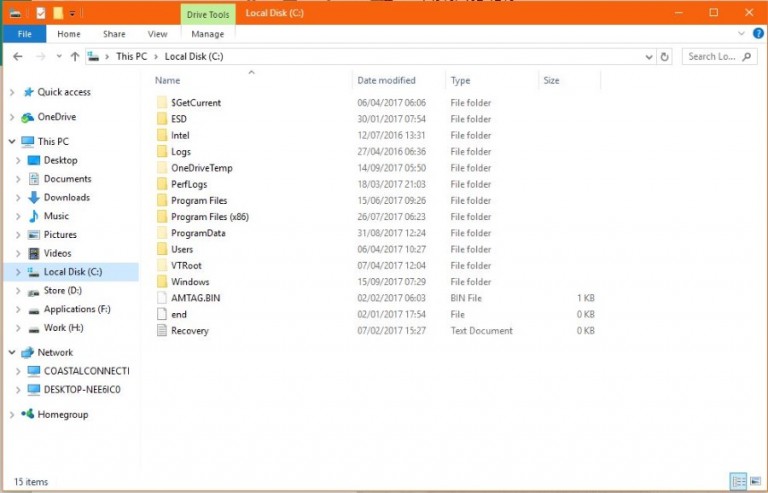This screenshot has width=768, height=493.
Task: Go up one folder level arrow
Action: [74, 57]
